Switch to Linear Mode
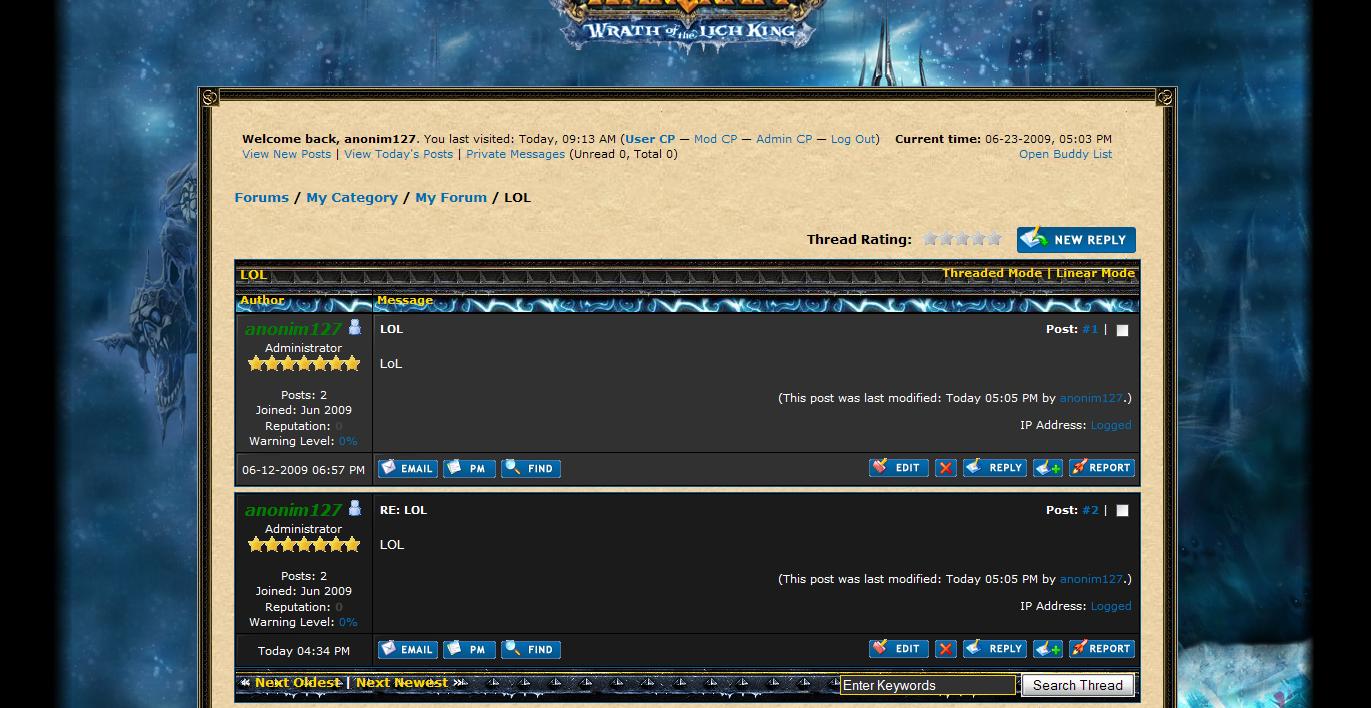 (1095, 273)
